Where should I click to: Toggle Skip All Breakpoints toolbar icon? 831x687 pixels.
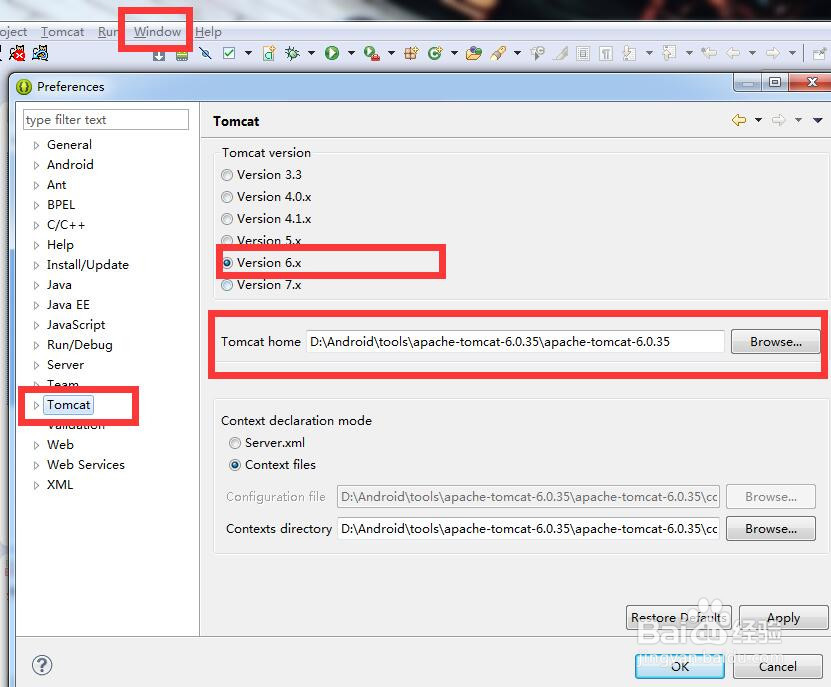[x=205, y=53]
